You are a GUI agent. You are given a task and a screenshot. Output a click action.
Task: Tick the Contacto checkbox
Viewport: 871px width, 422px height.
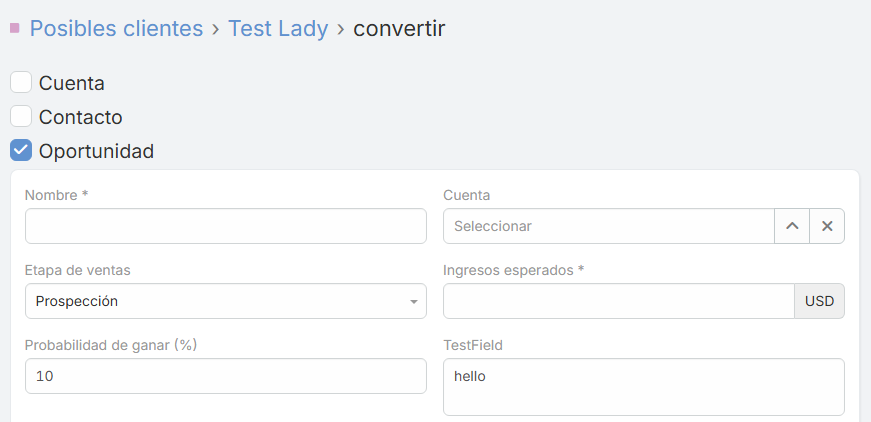(x=21, y=117)
